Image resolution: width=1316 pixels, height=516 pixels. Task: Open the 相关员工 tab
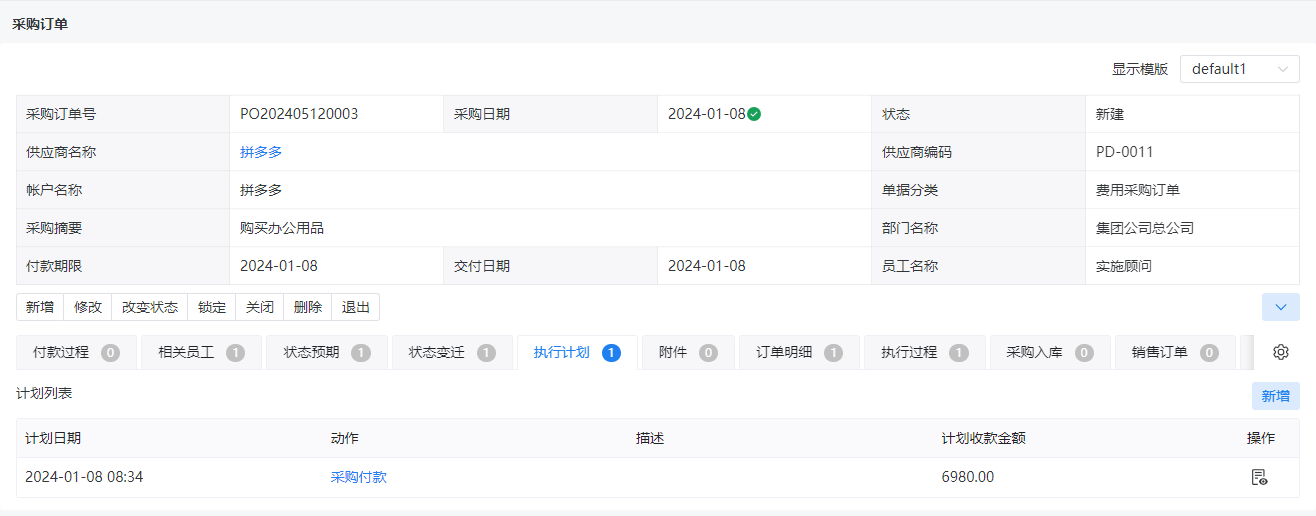pyautogui.click(x=201, y=352)
